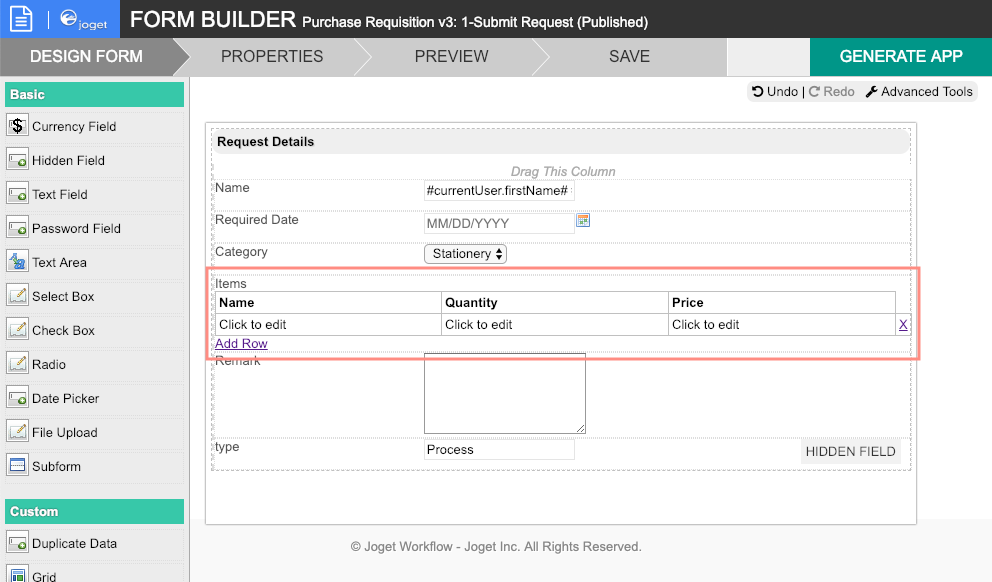Click the Joget logo in header
Viewport: 992px width, 582px height.
pos(84,19)
